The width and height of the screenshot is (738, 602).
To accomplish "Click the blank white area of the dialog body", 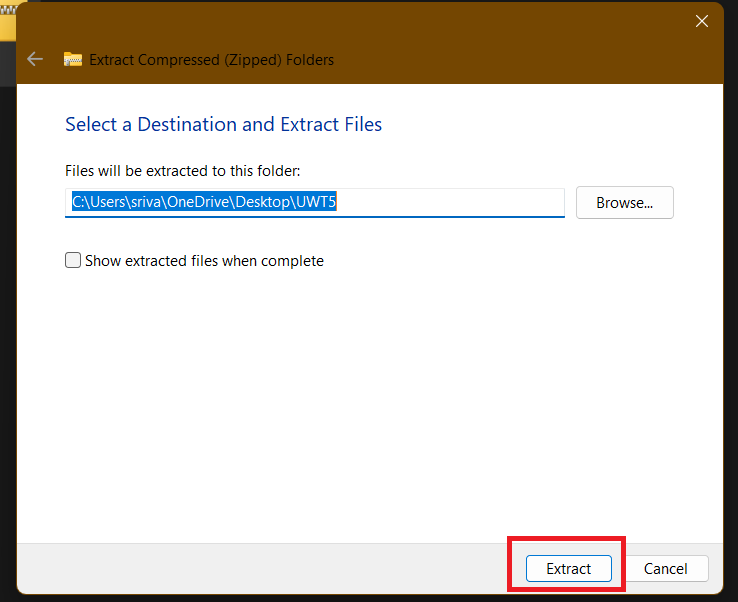I will click(370, 400).
